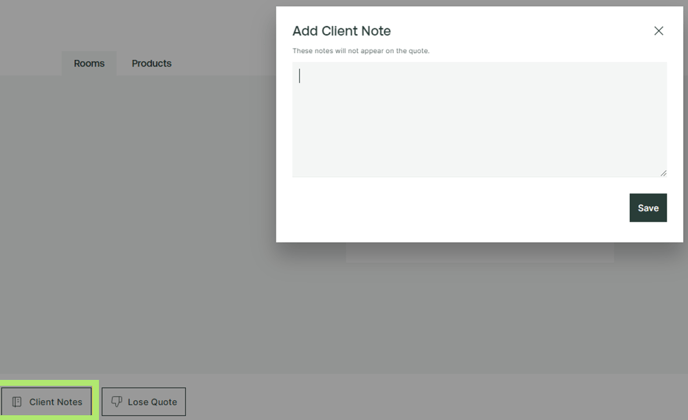
Task: Click the Client Notes button label
Action: (56, 402)
